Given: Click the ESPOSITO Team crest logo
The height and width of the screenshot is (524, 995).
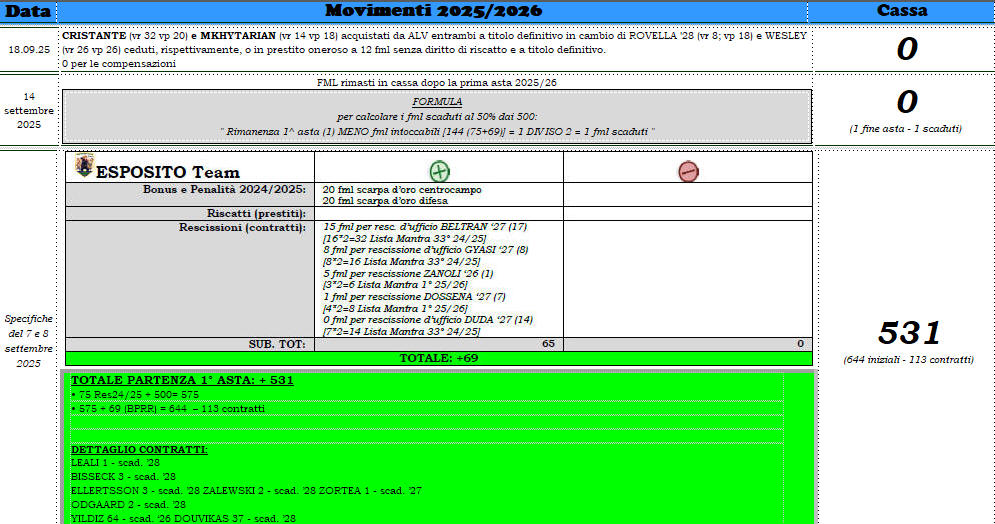Looking at the screenshot, I should pyautogui.click(x=84, y=166).
